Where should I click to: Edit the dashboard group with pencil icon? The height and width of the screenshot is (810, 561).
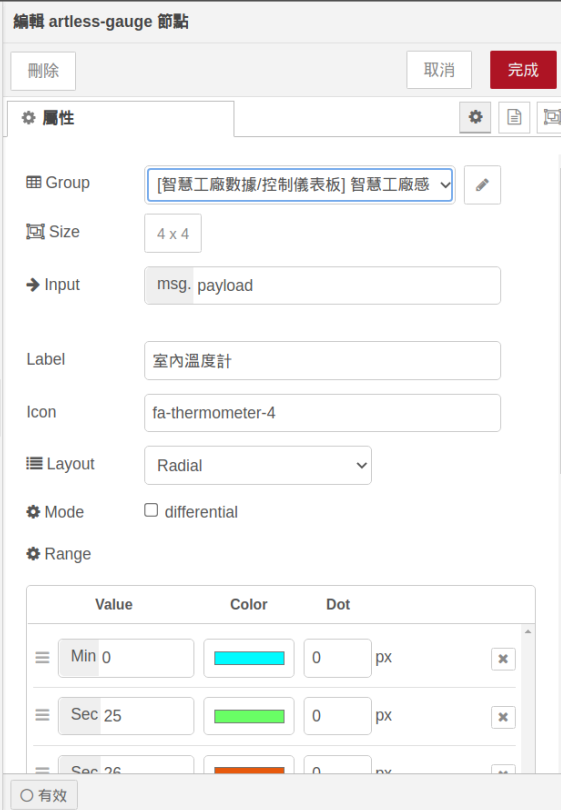point(482,185)
